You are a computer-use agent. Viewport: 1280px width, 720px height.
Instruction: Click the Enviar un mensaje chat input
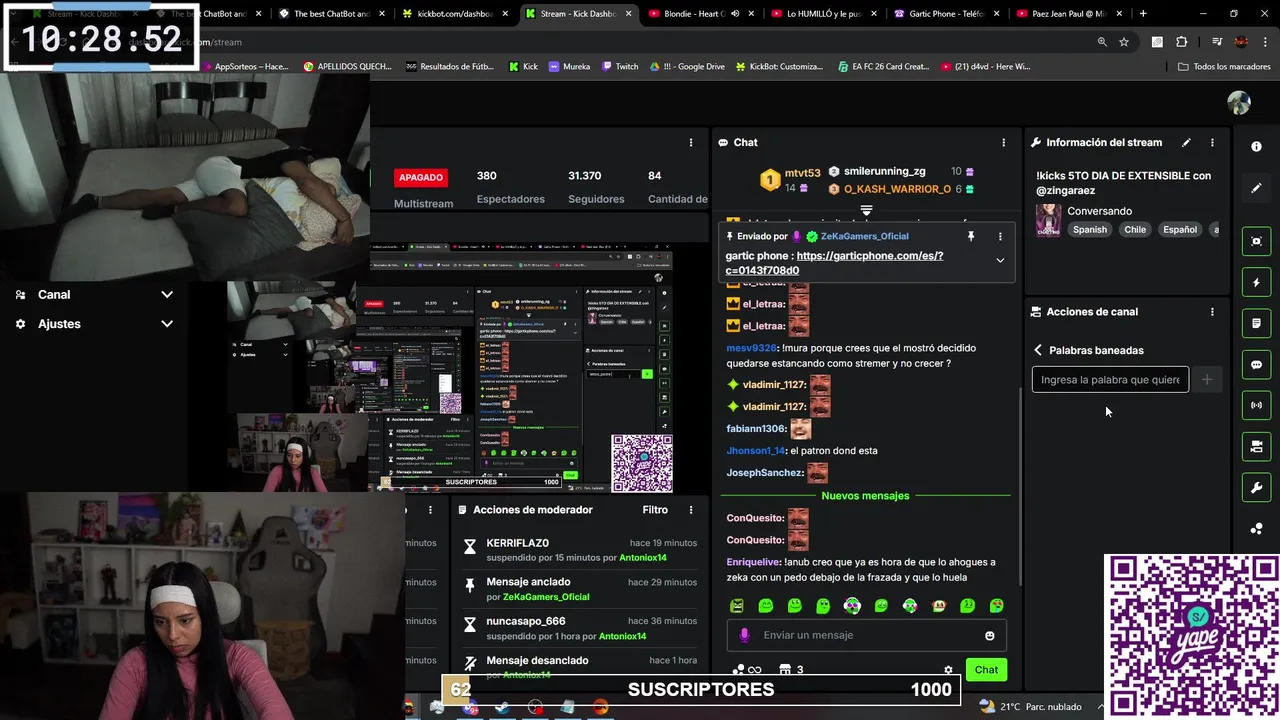(x=868, y=635)
